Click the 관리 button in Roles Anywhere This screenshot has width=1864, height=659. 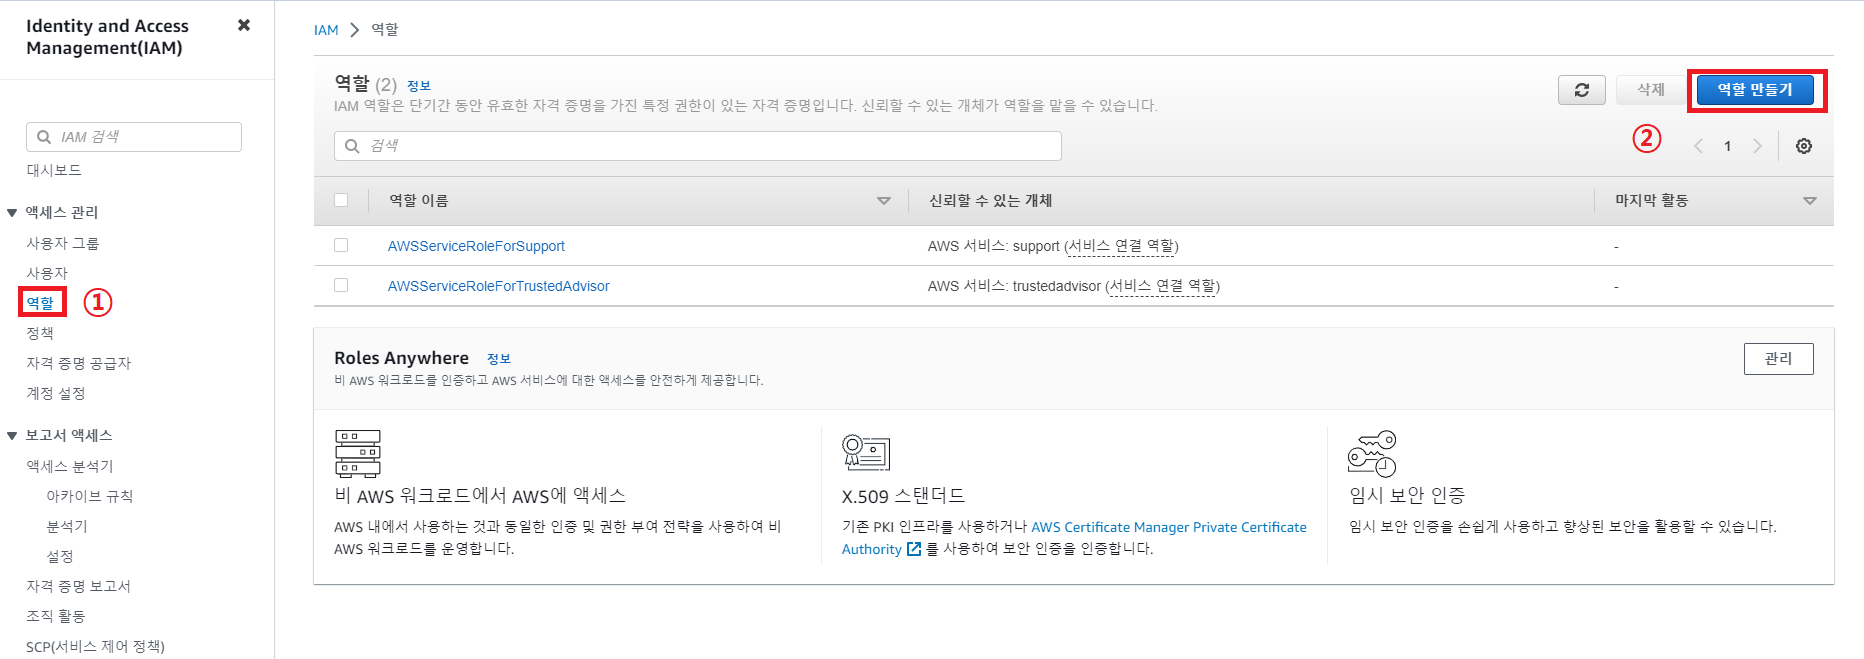tap(1779, 359)
